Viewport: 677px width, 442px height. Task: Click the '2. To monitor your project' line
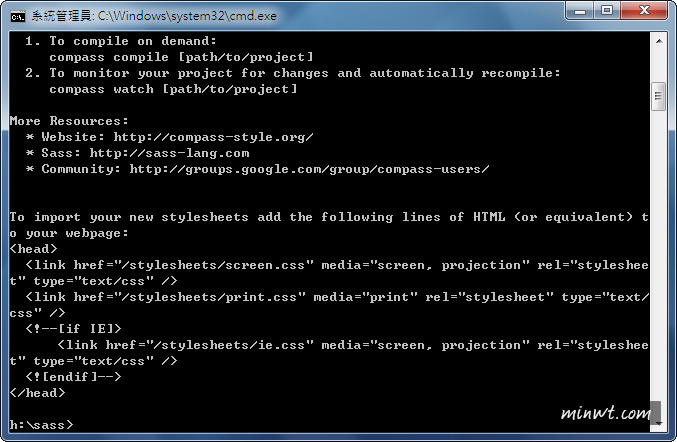point(293,73)
